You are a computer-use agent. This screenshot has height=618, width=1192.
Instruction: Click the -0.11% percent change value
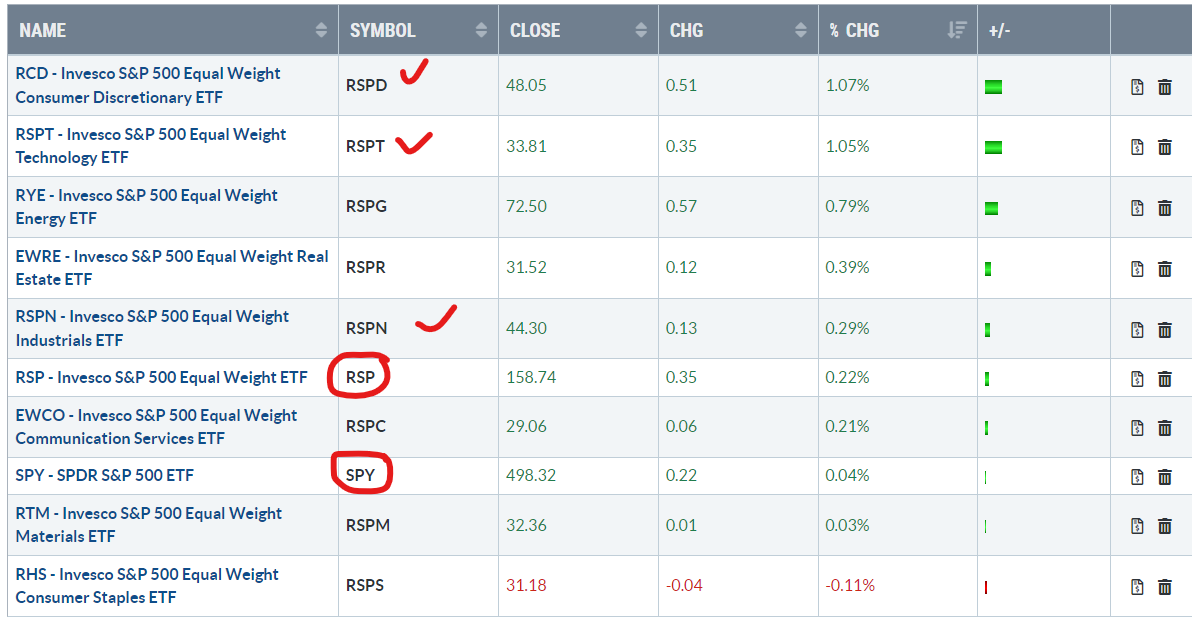850,585
